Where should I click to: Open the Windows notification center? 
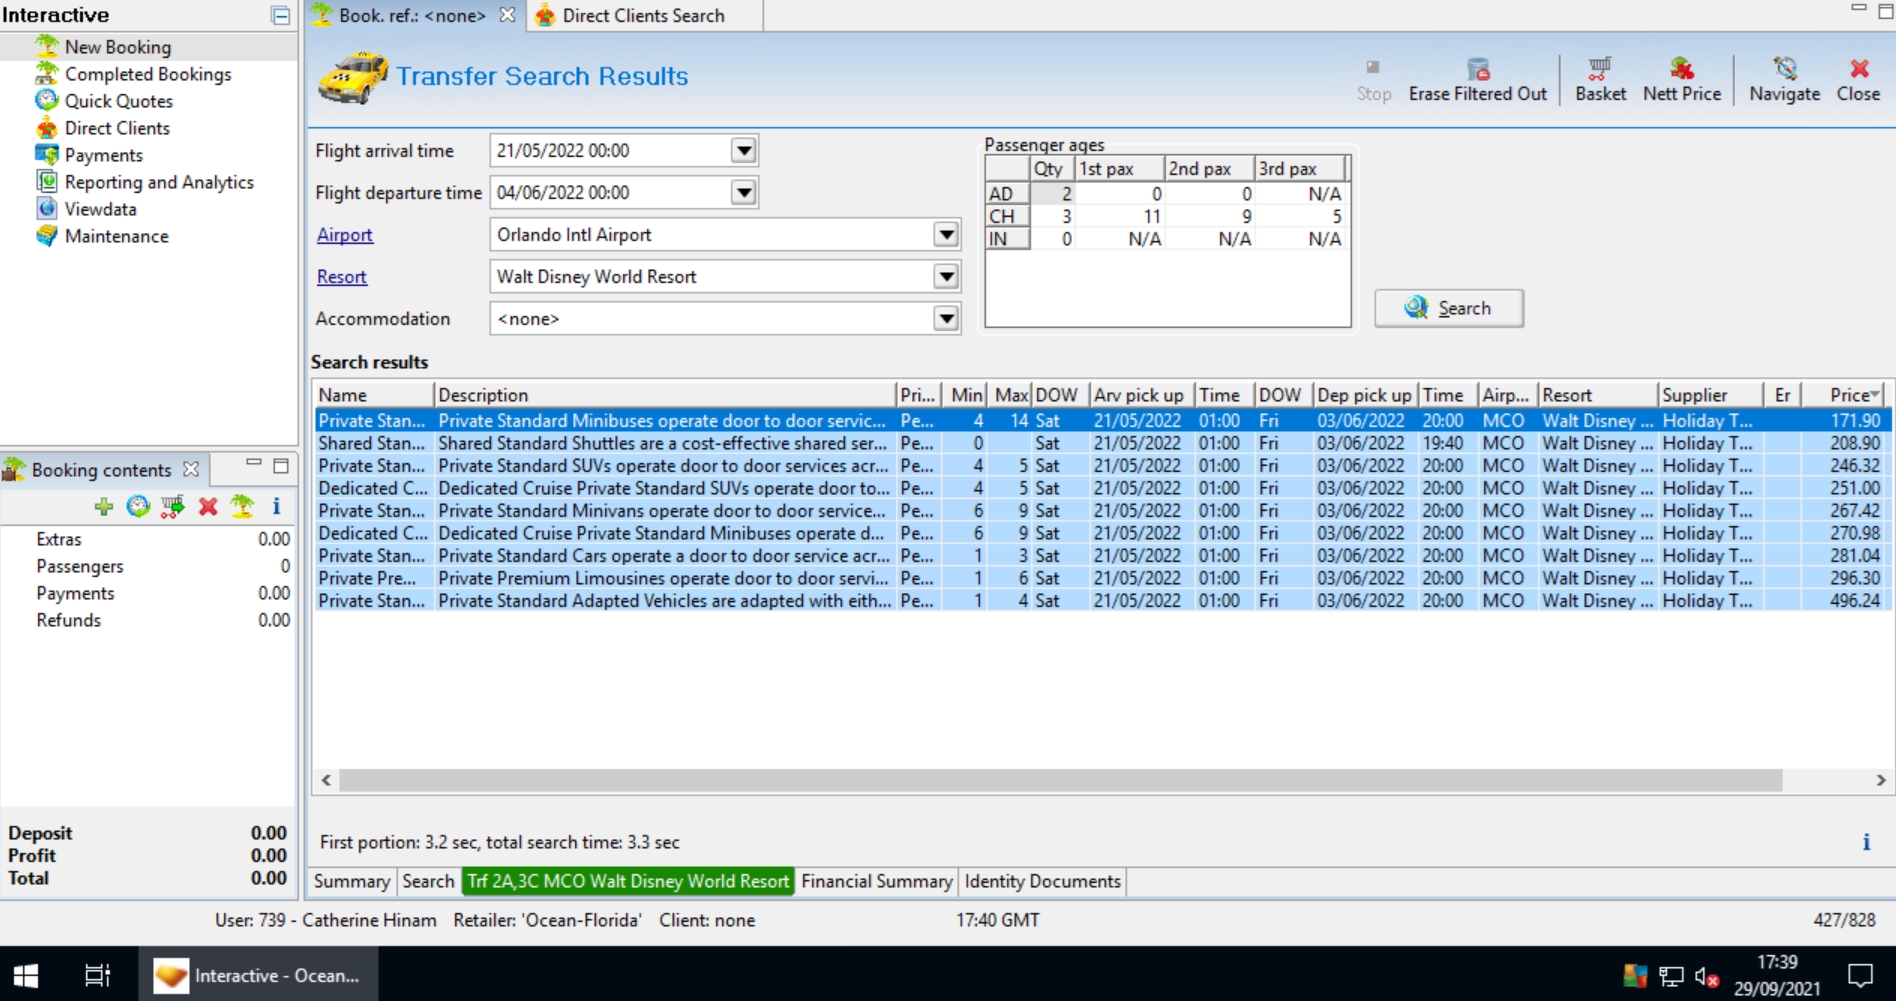click(x=1860, y=975)
